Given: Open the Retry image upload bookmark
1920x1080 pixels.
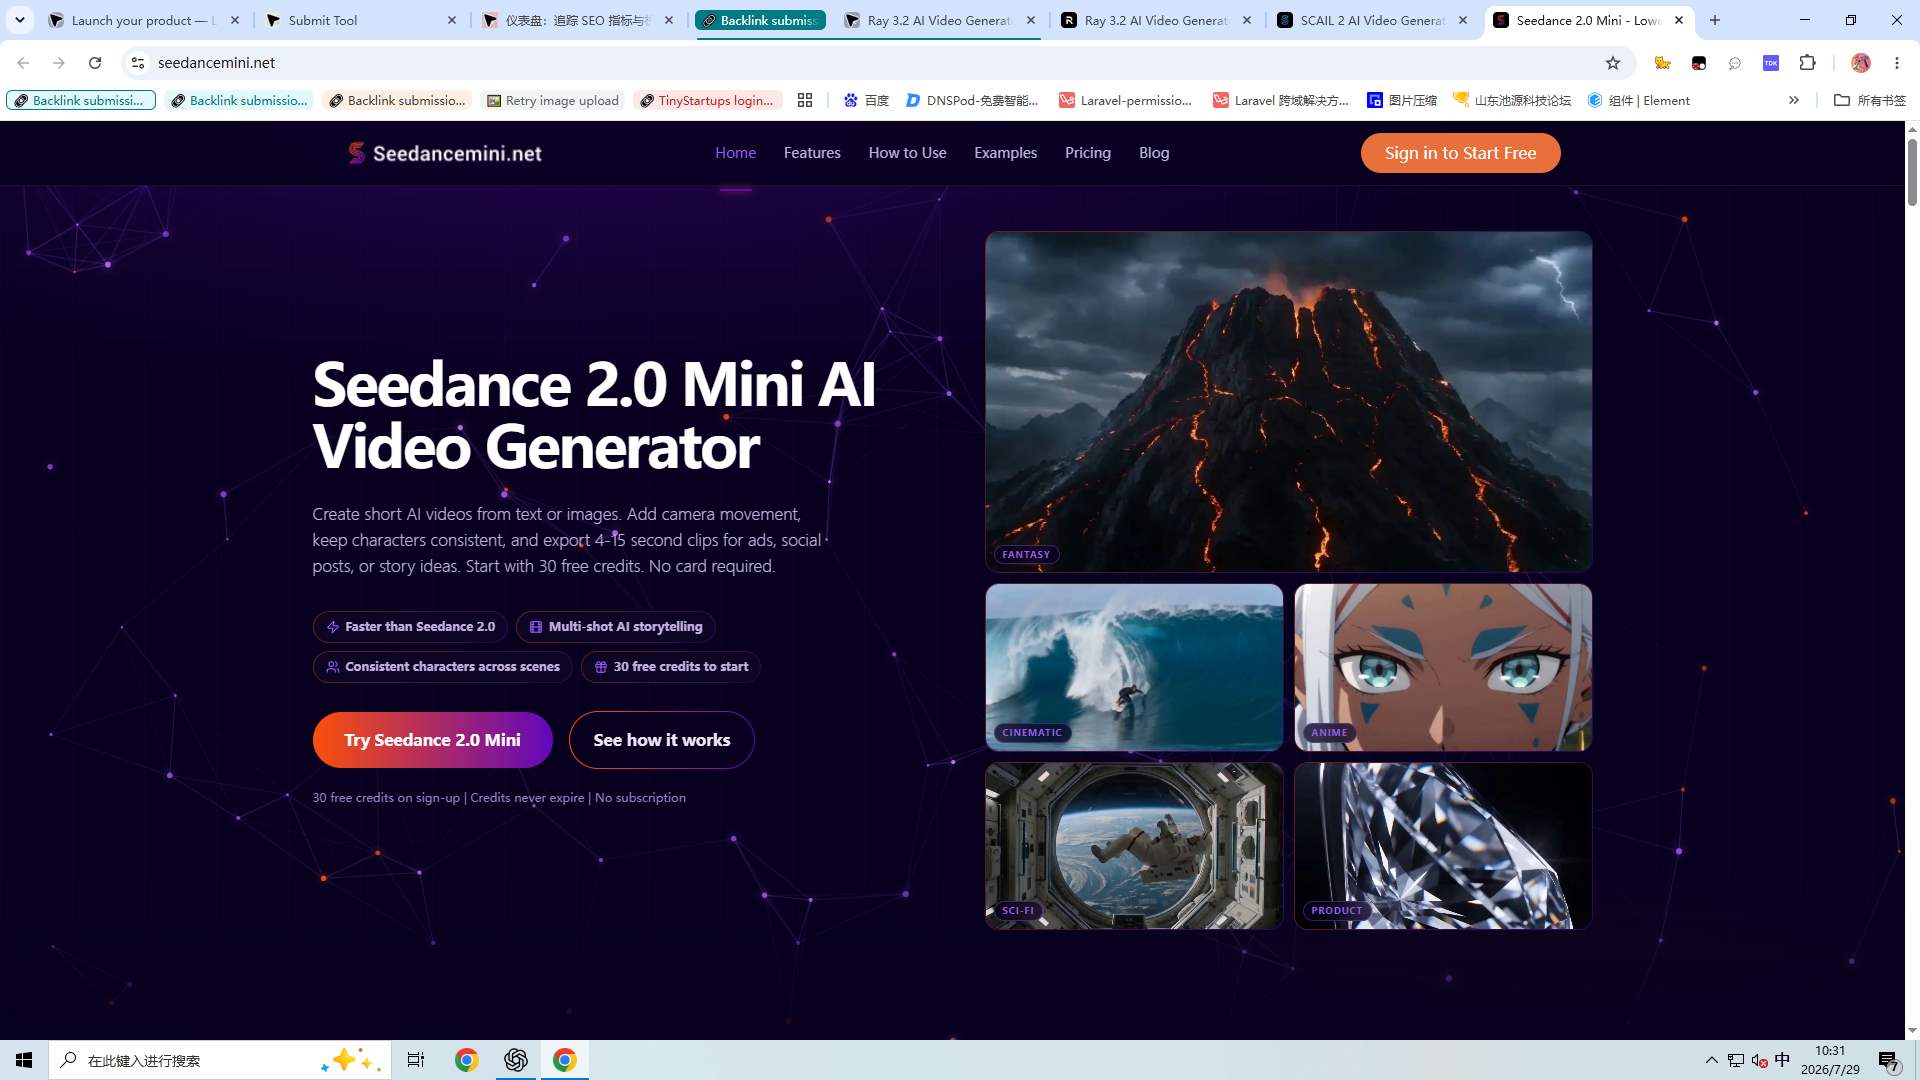Looking at the screenshot, I should (553, 100).
